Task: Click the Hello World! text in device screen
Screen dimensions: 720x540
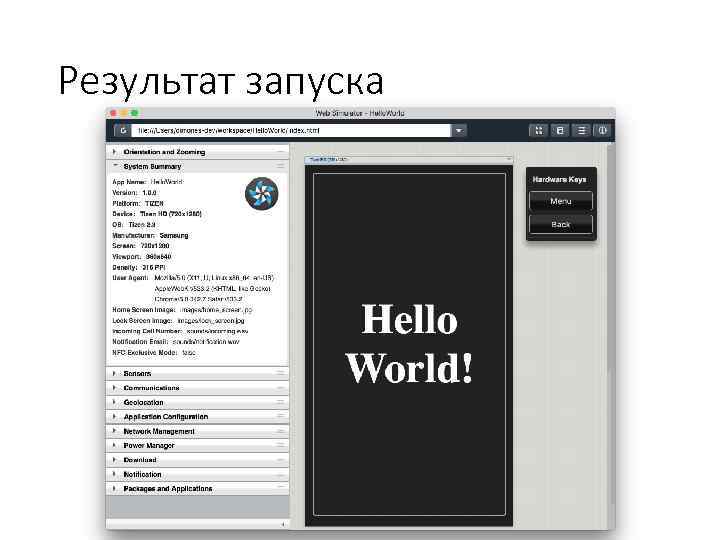Action: [409, 343]
